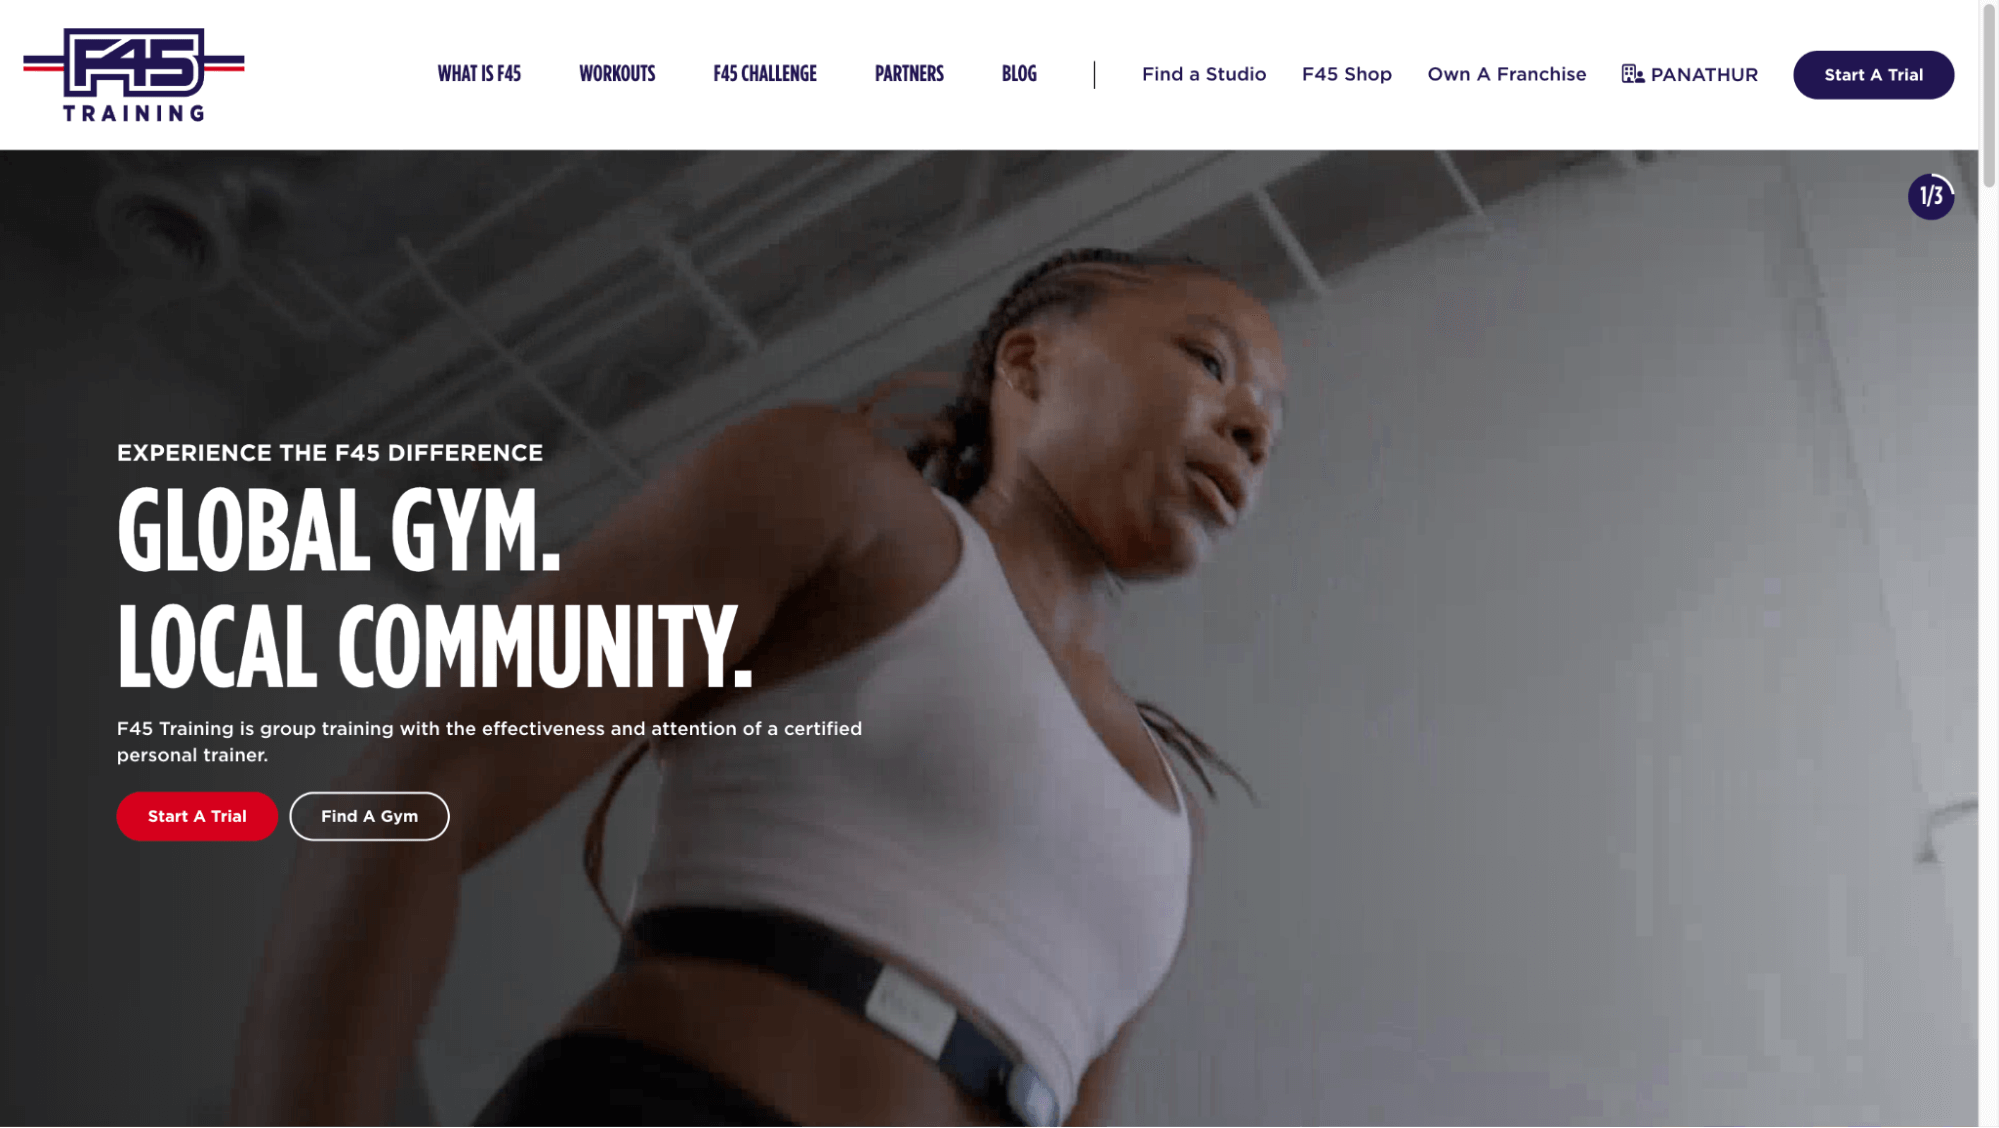Click the 1/3 slide progress indicator
The height and width of the screenshot is (1128, 1999).
coord(1930,196)
